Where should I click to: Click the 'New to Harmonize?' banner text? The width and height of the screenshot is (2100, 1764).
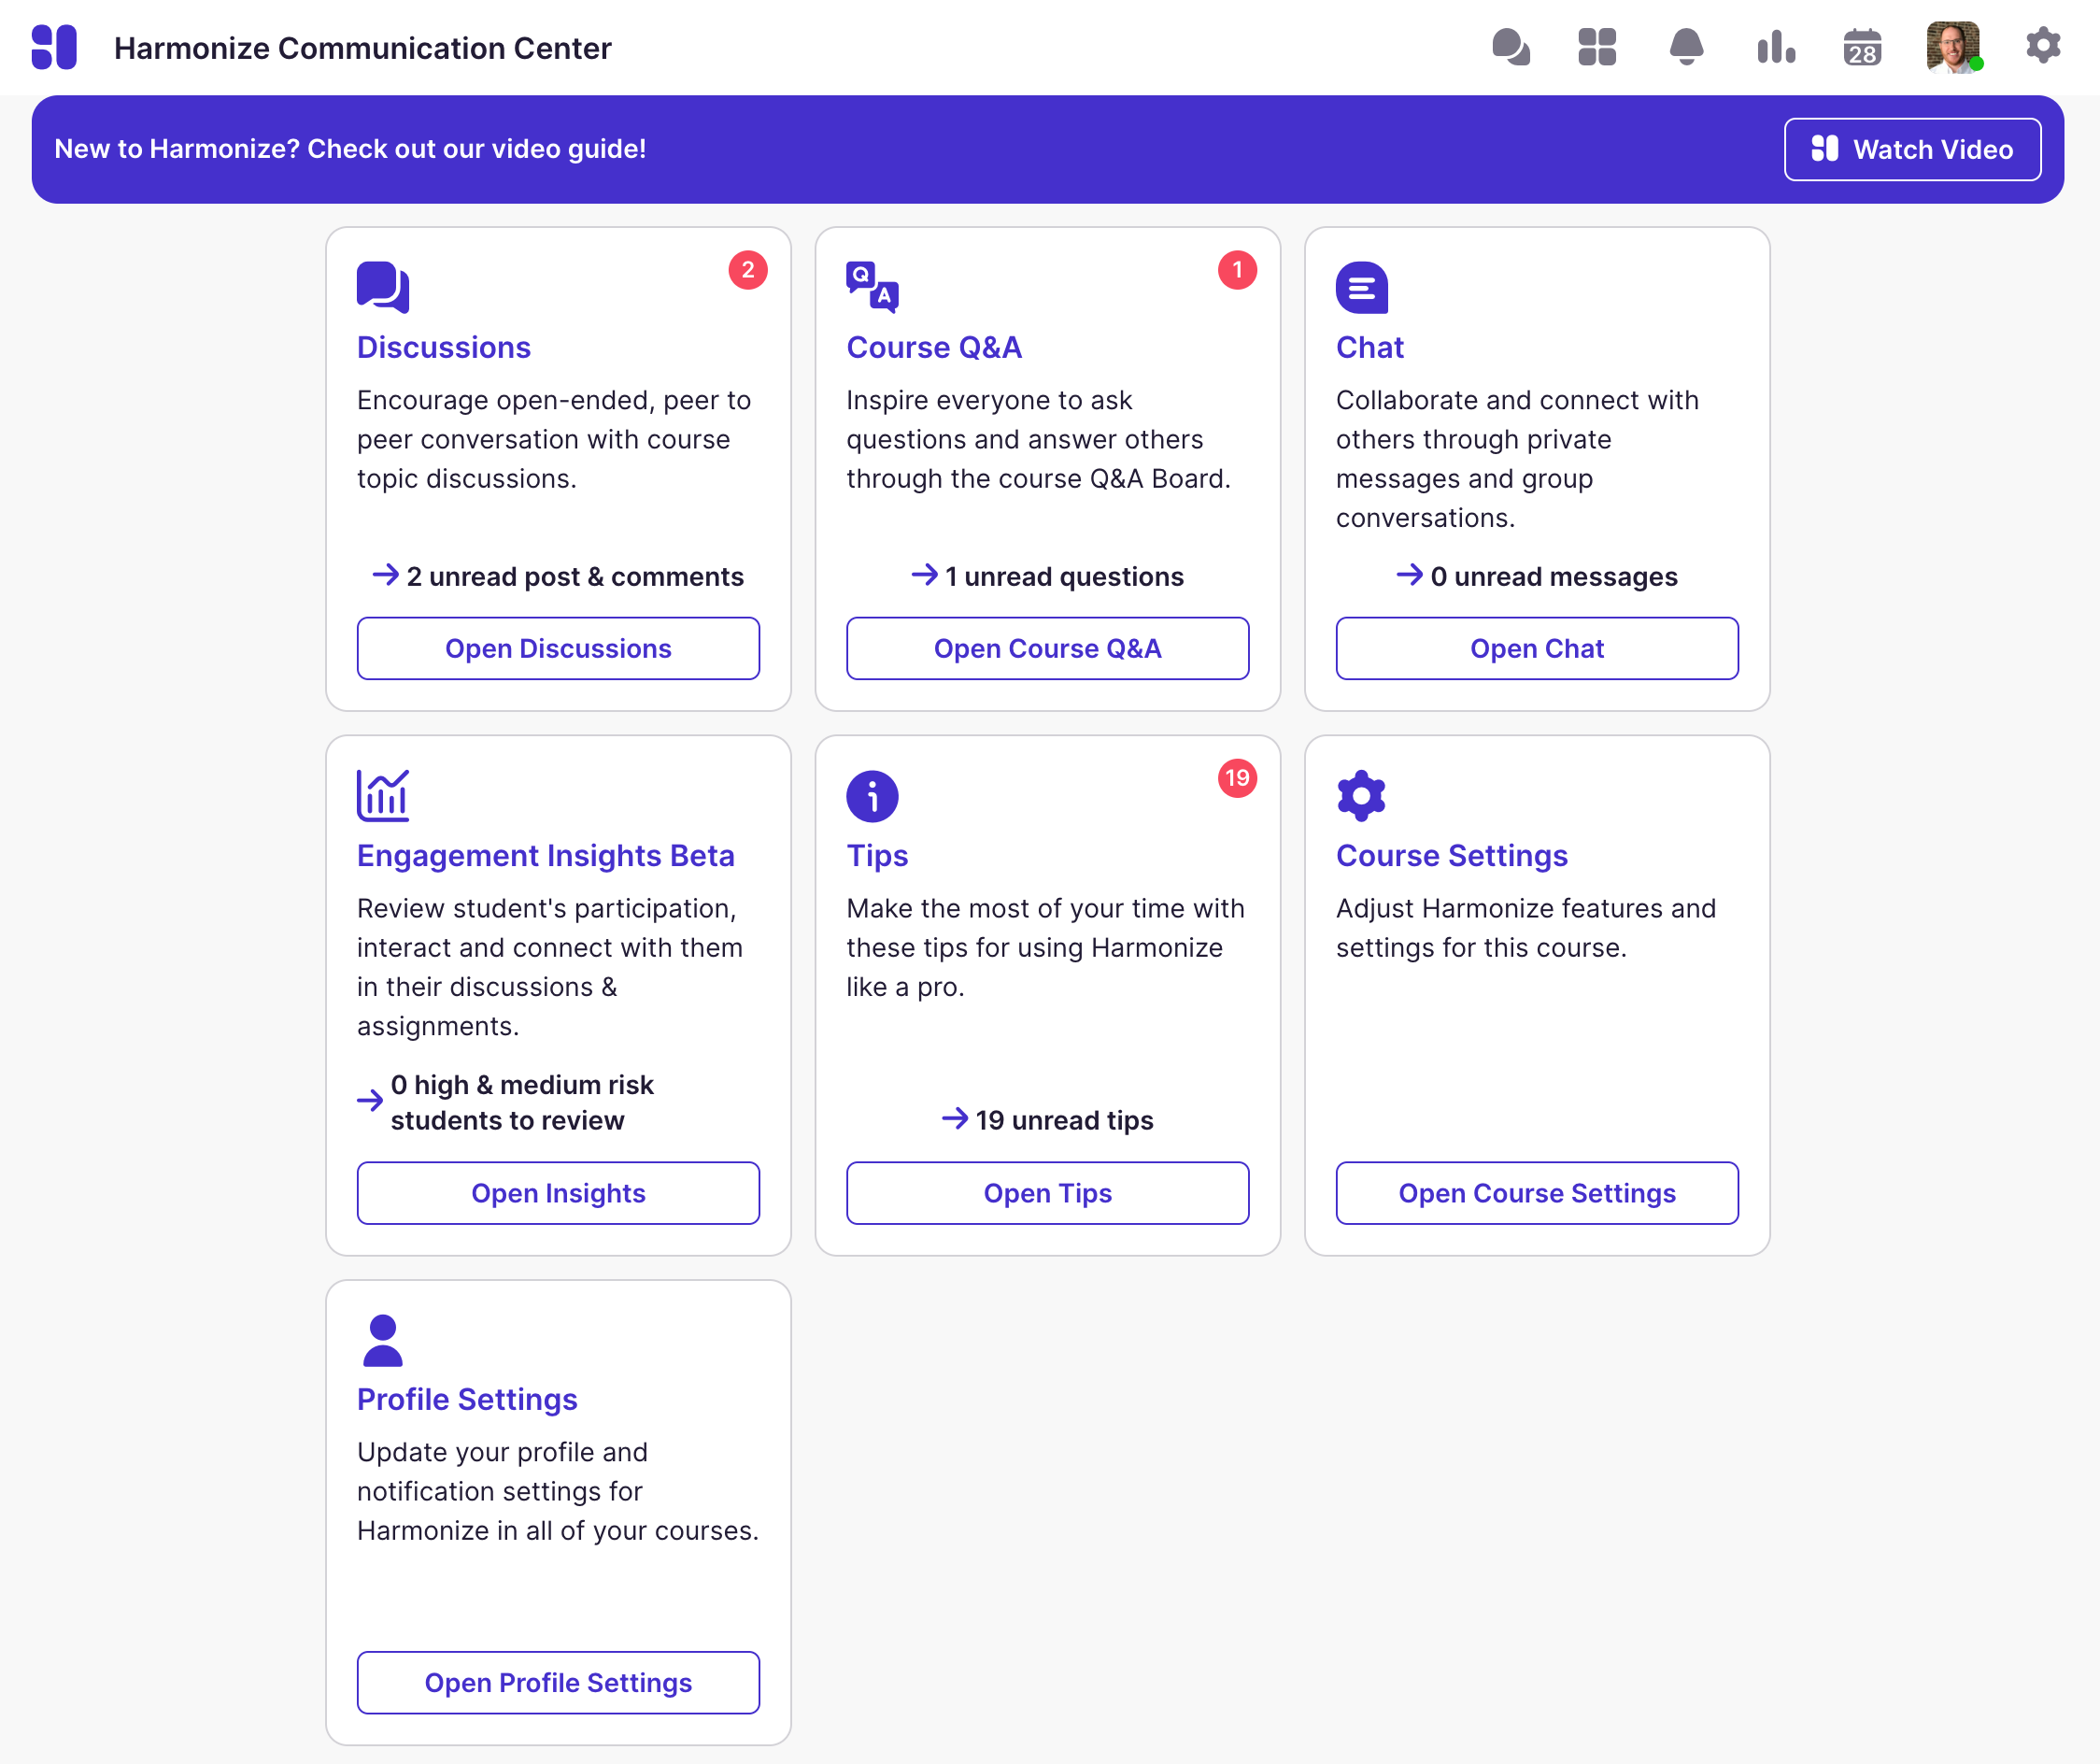tap(350, 149)
